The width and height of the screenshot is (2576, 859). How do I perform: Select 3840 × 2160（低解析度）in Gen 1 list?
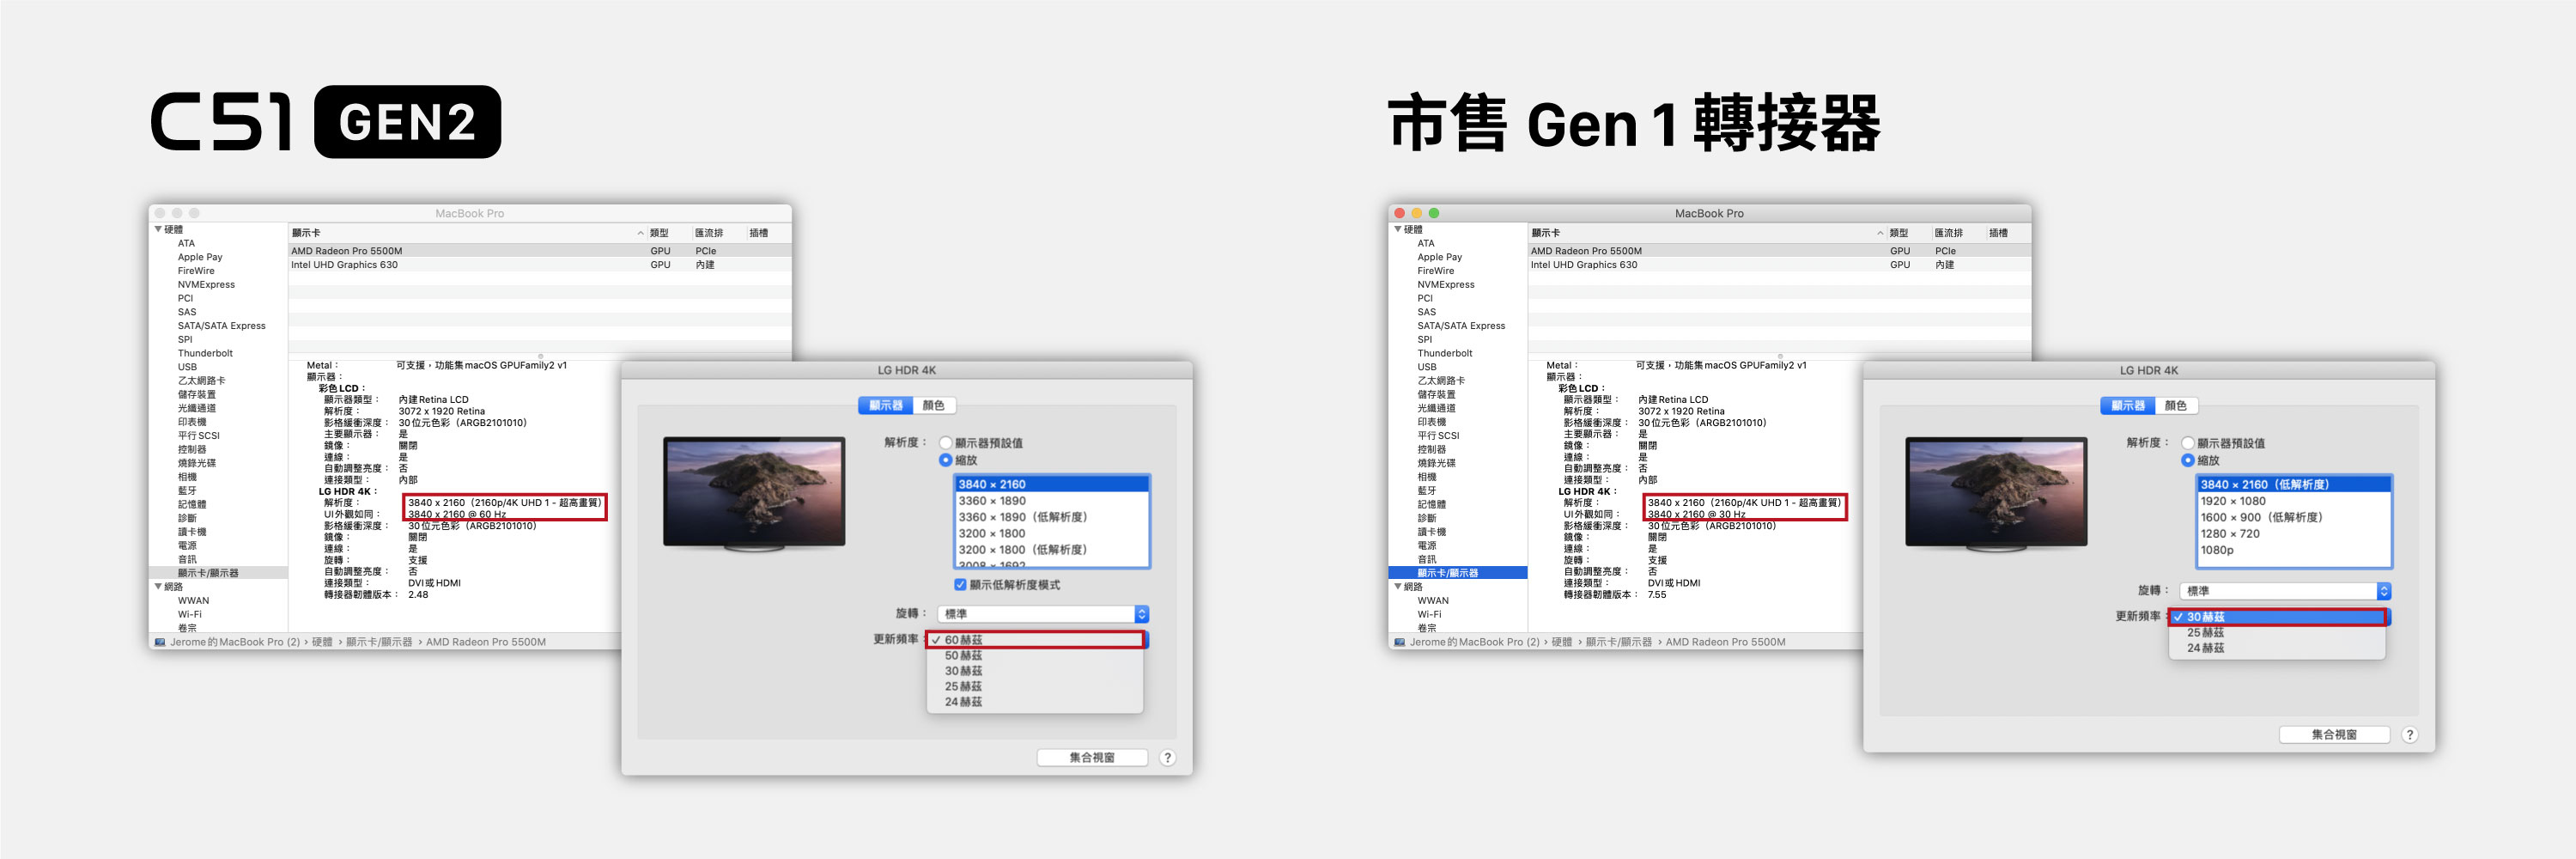tap(2294, 484)
